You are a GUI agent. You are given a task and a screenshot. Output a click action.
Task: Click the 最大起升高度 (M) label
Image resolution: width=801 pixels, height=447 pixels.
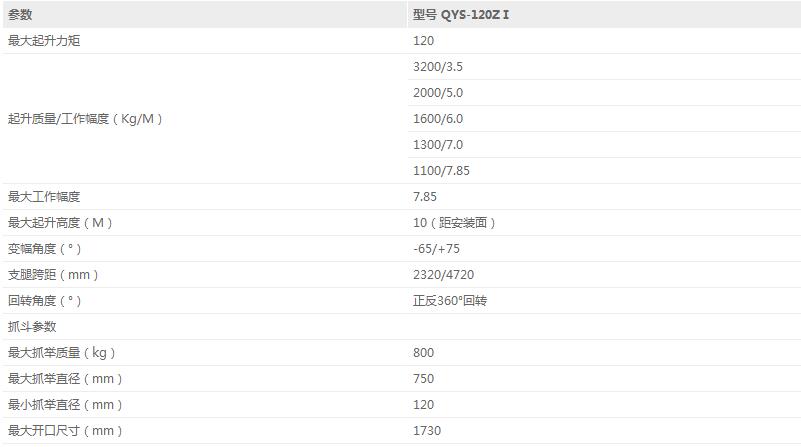[x=61, y=223]
